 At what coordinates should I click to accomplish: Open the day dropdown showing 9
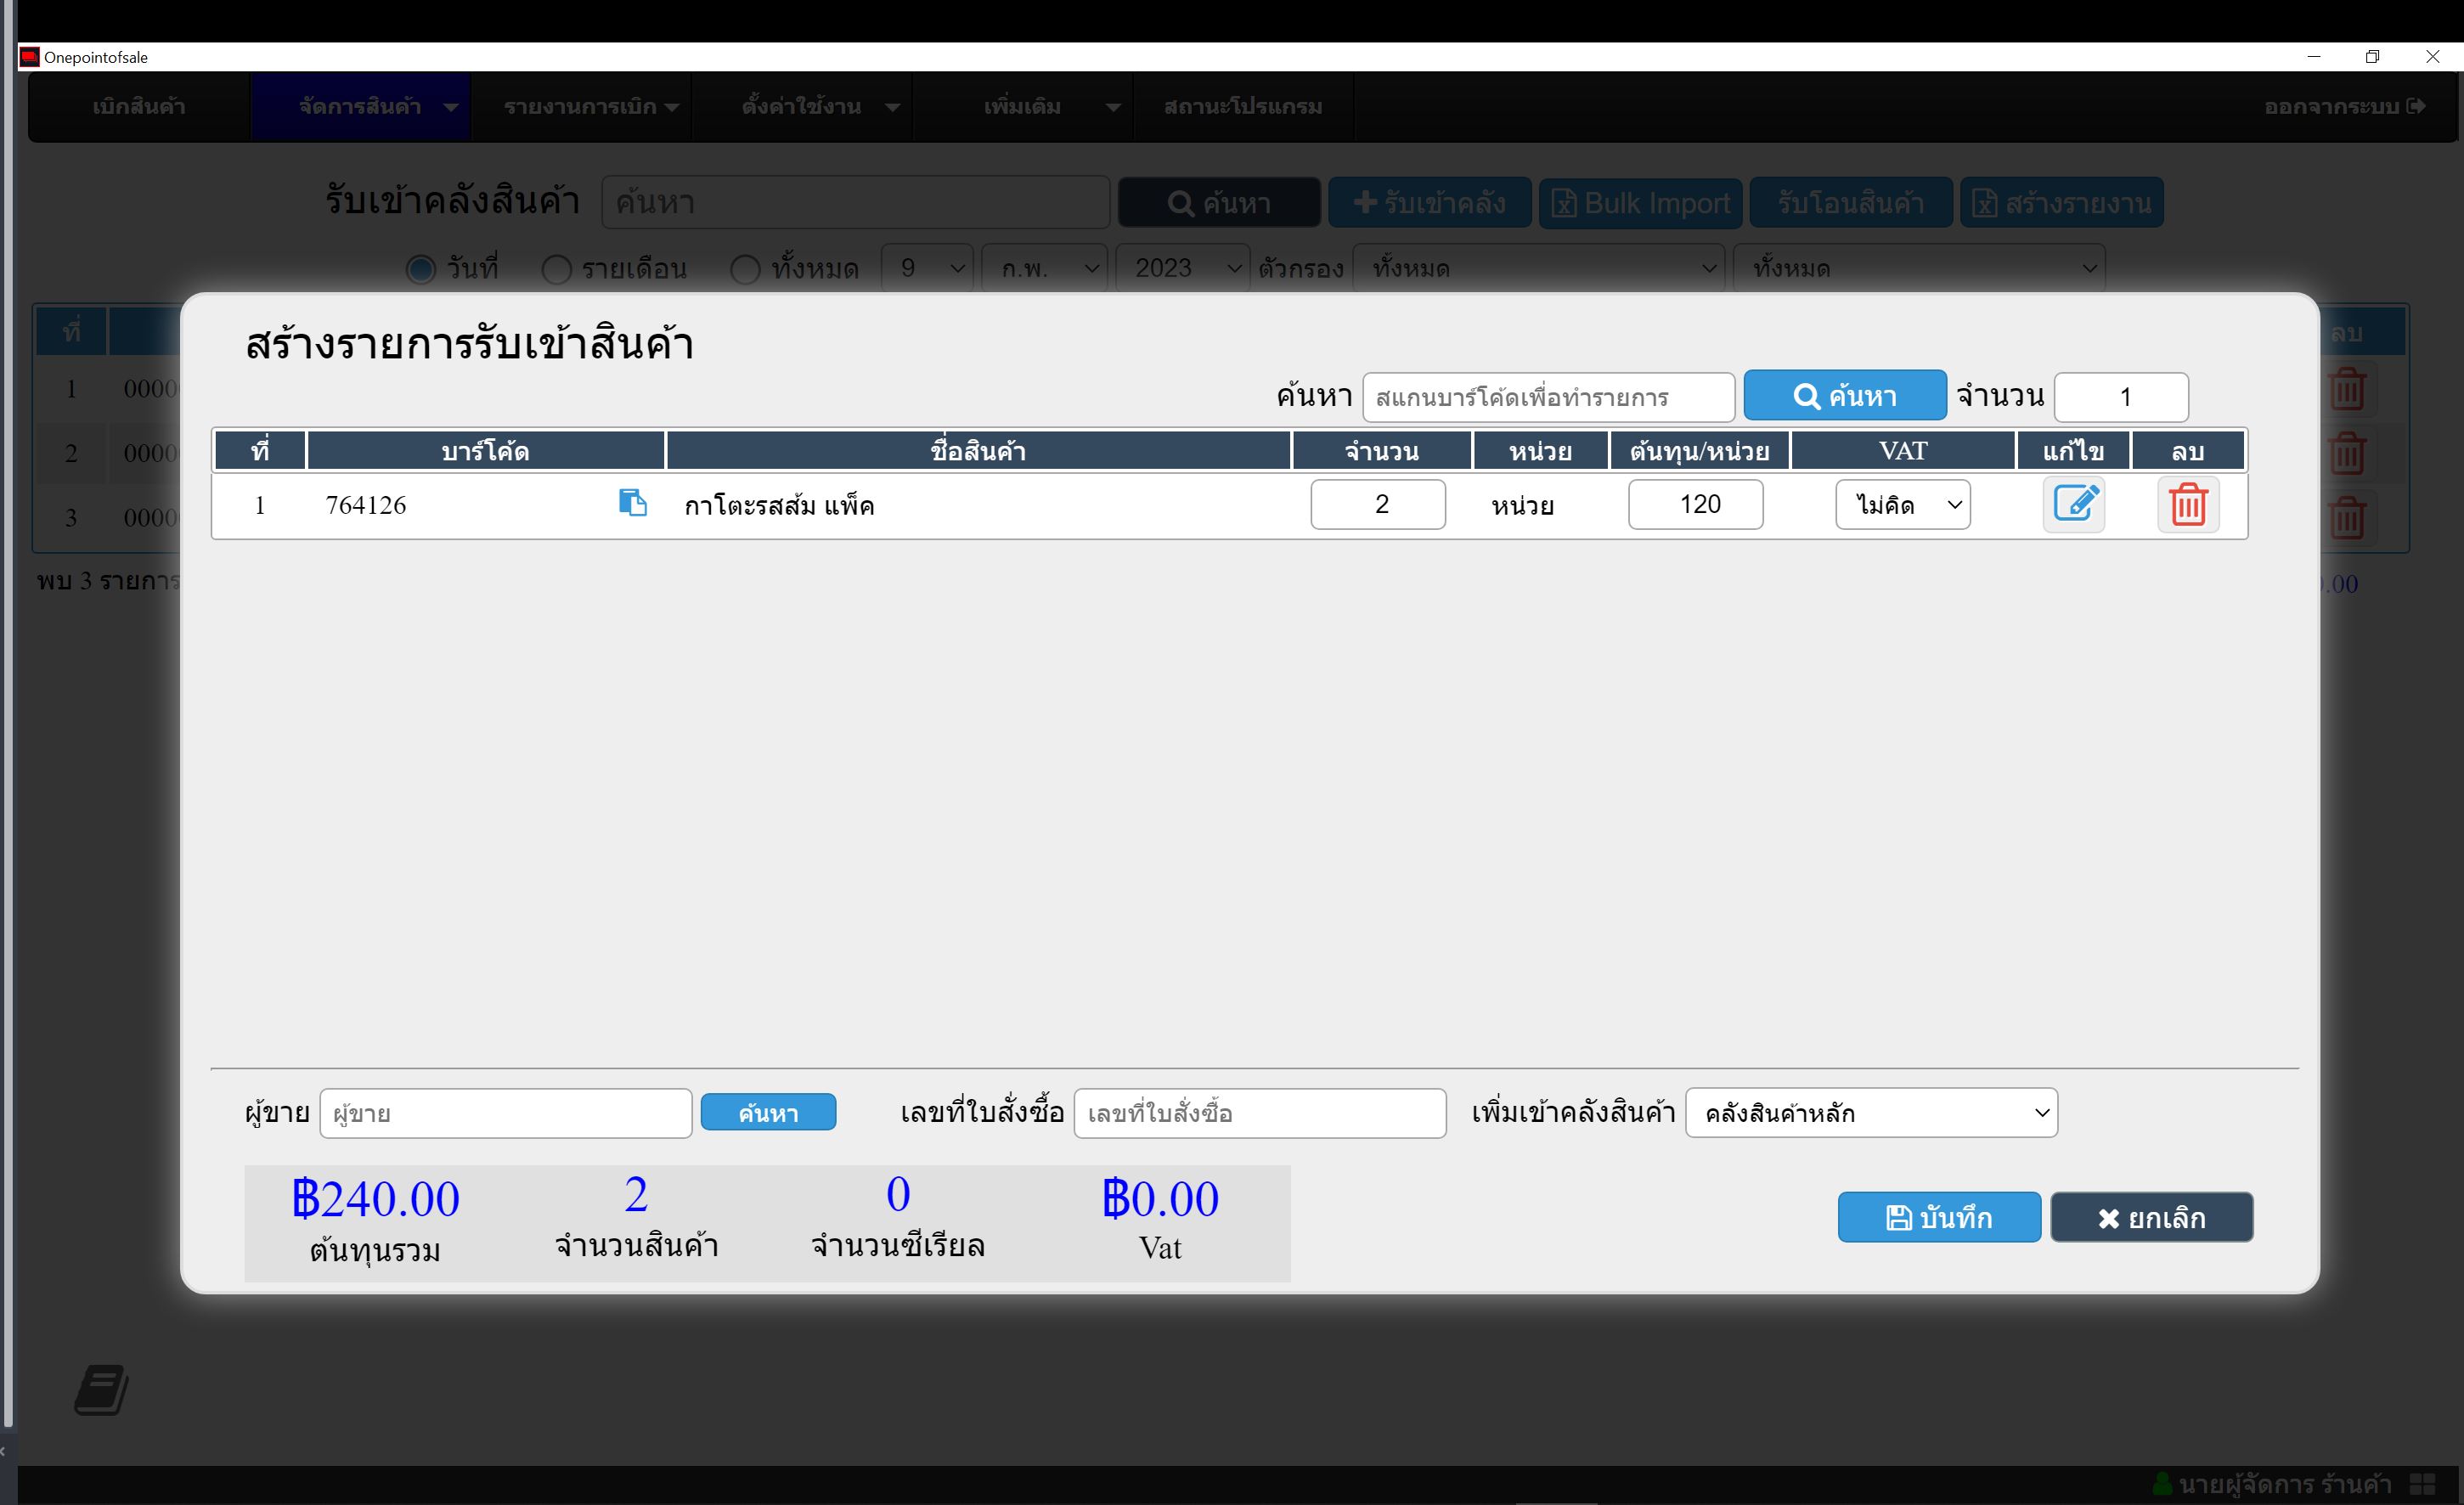[x=928, y=268]
